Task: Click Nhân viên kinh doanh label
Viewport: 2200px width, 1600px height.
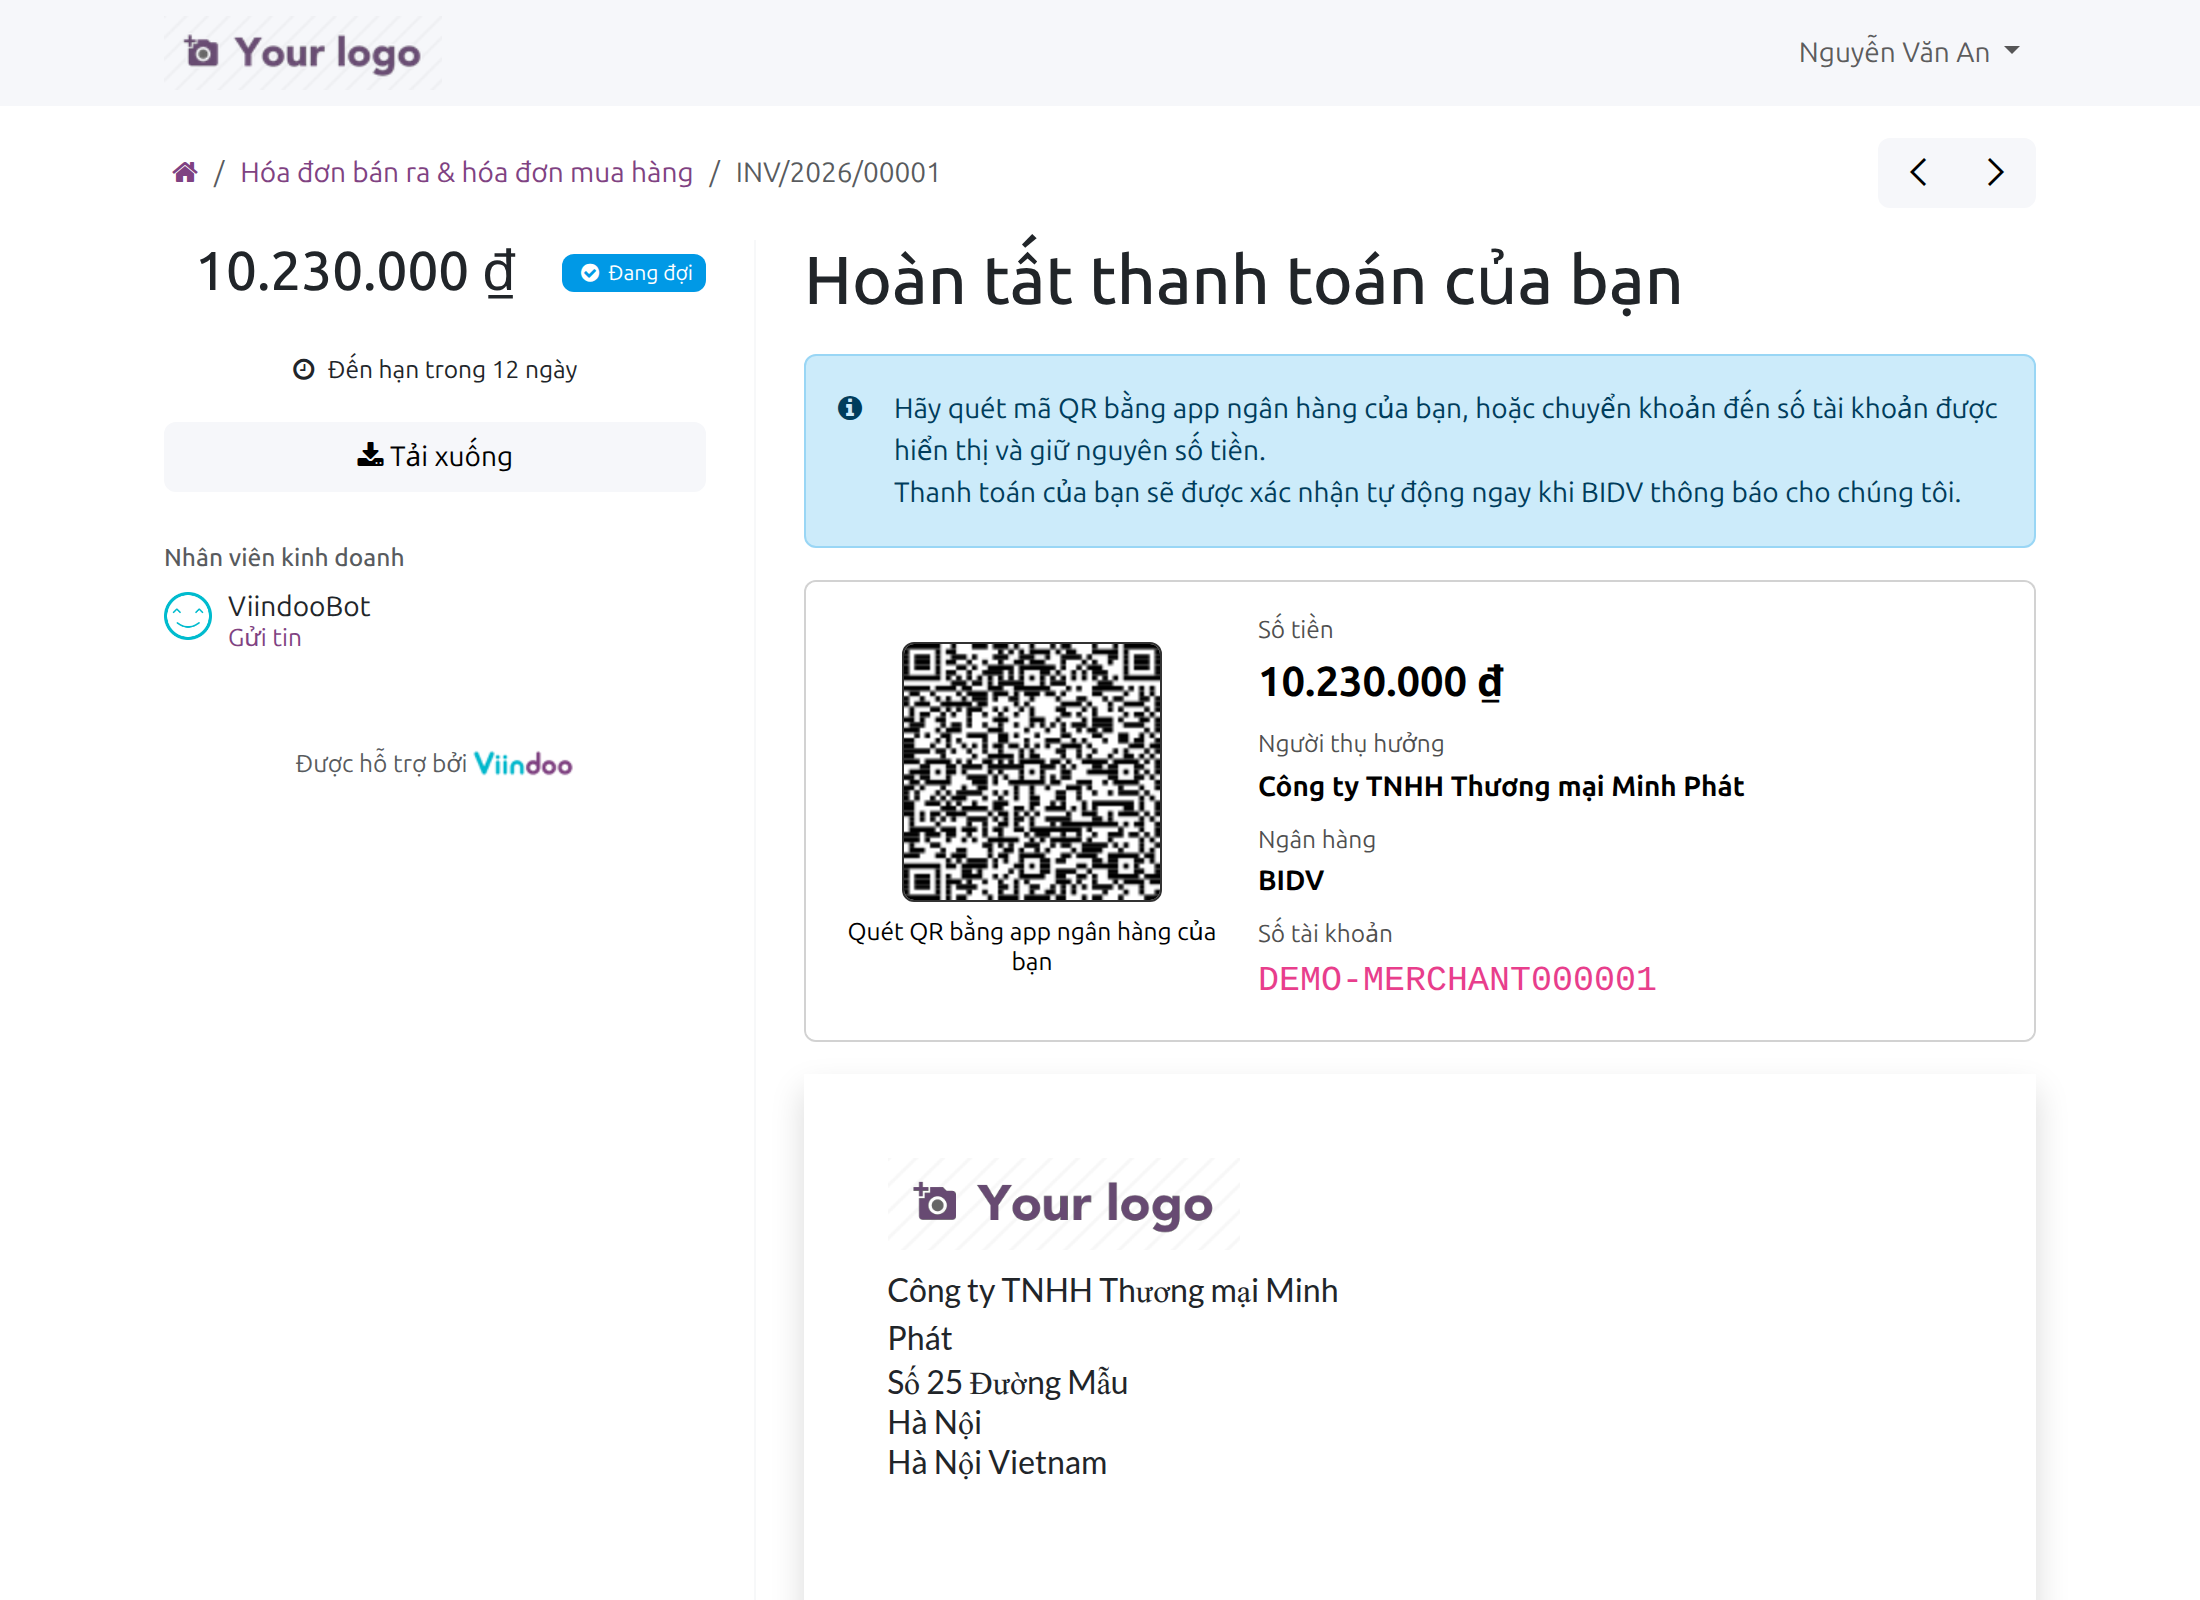Action: coord(284,557)
